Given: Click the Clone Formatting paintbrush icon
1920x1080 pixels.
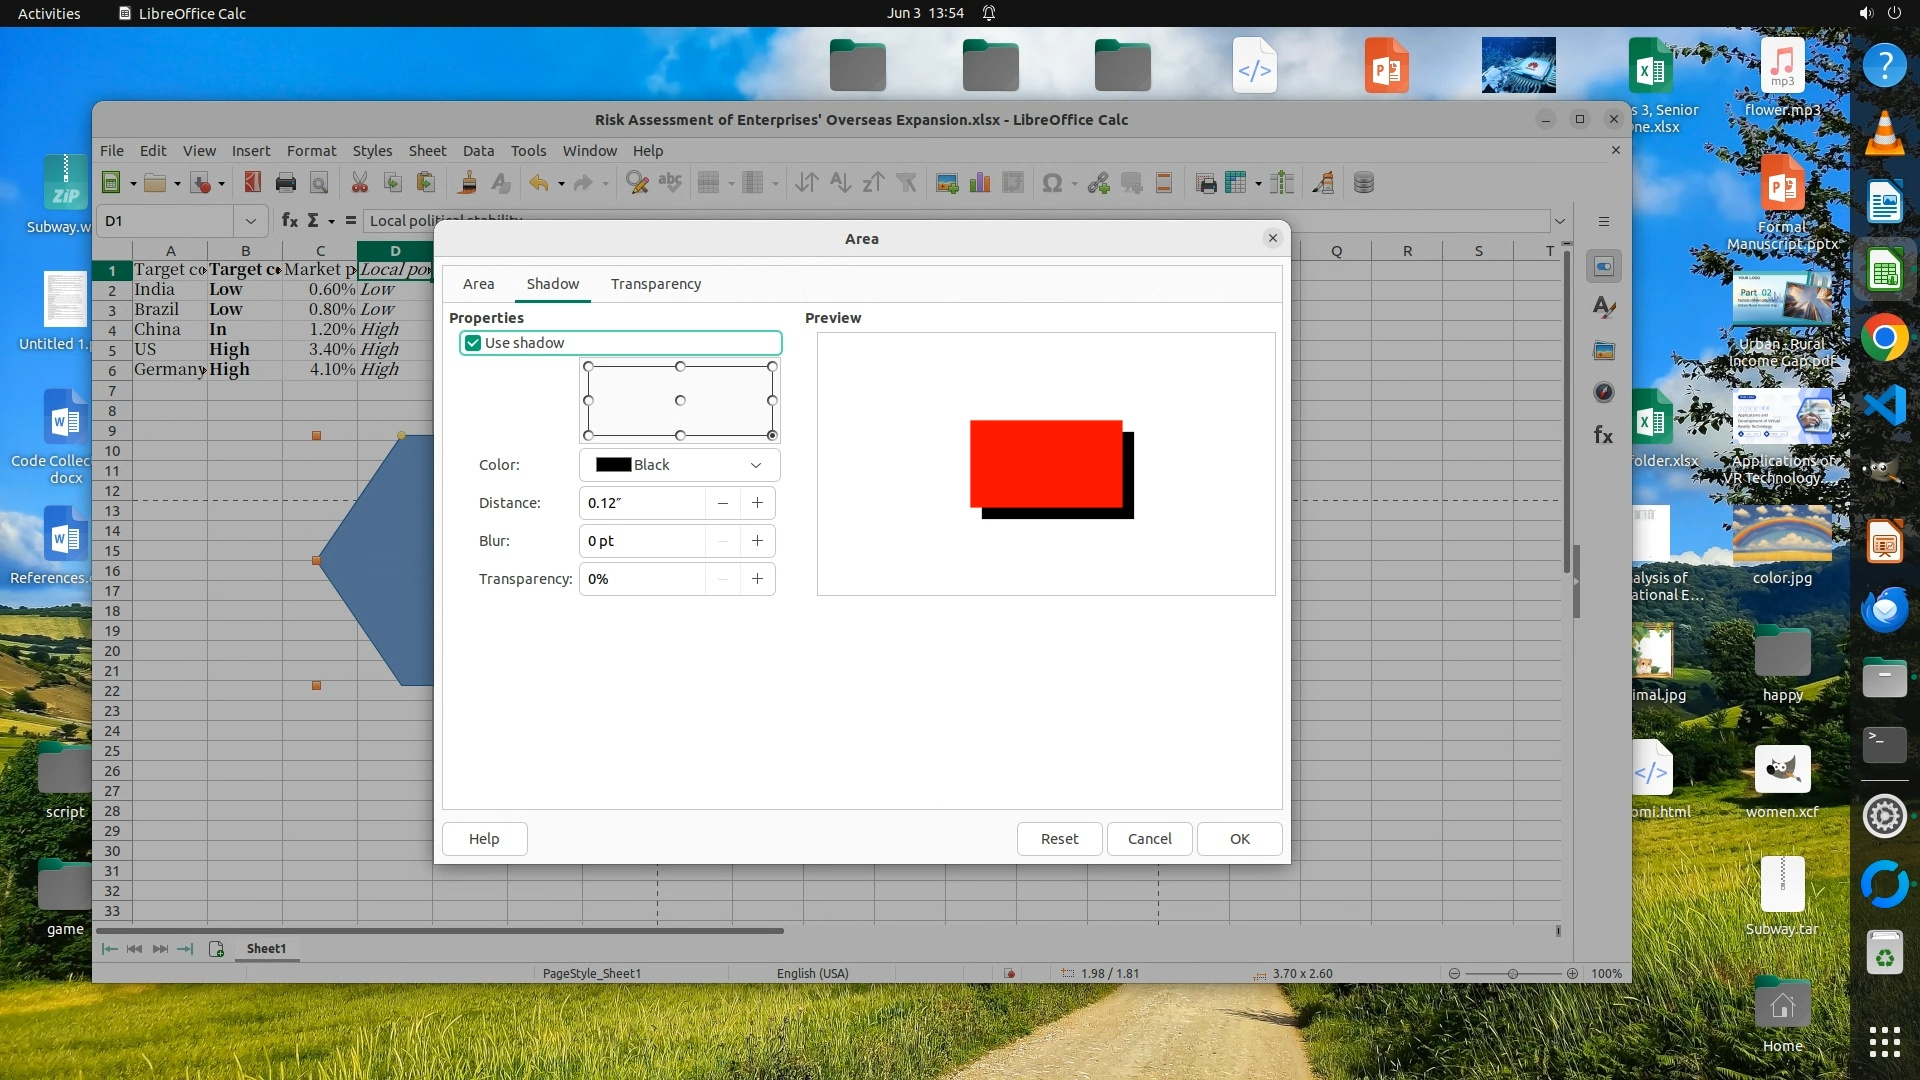Looking at the screenshot, I should click(466, 183).
